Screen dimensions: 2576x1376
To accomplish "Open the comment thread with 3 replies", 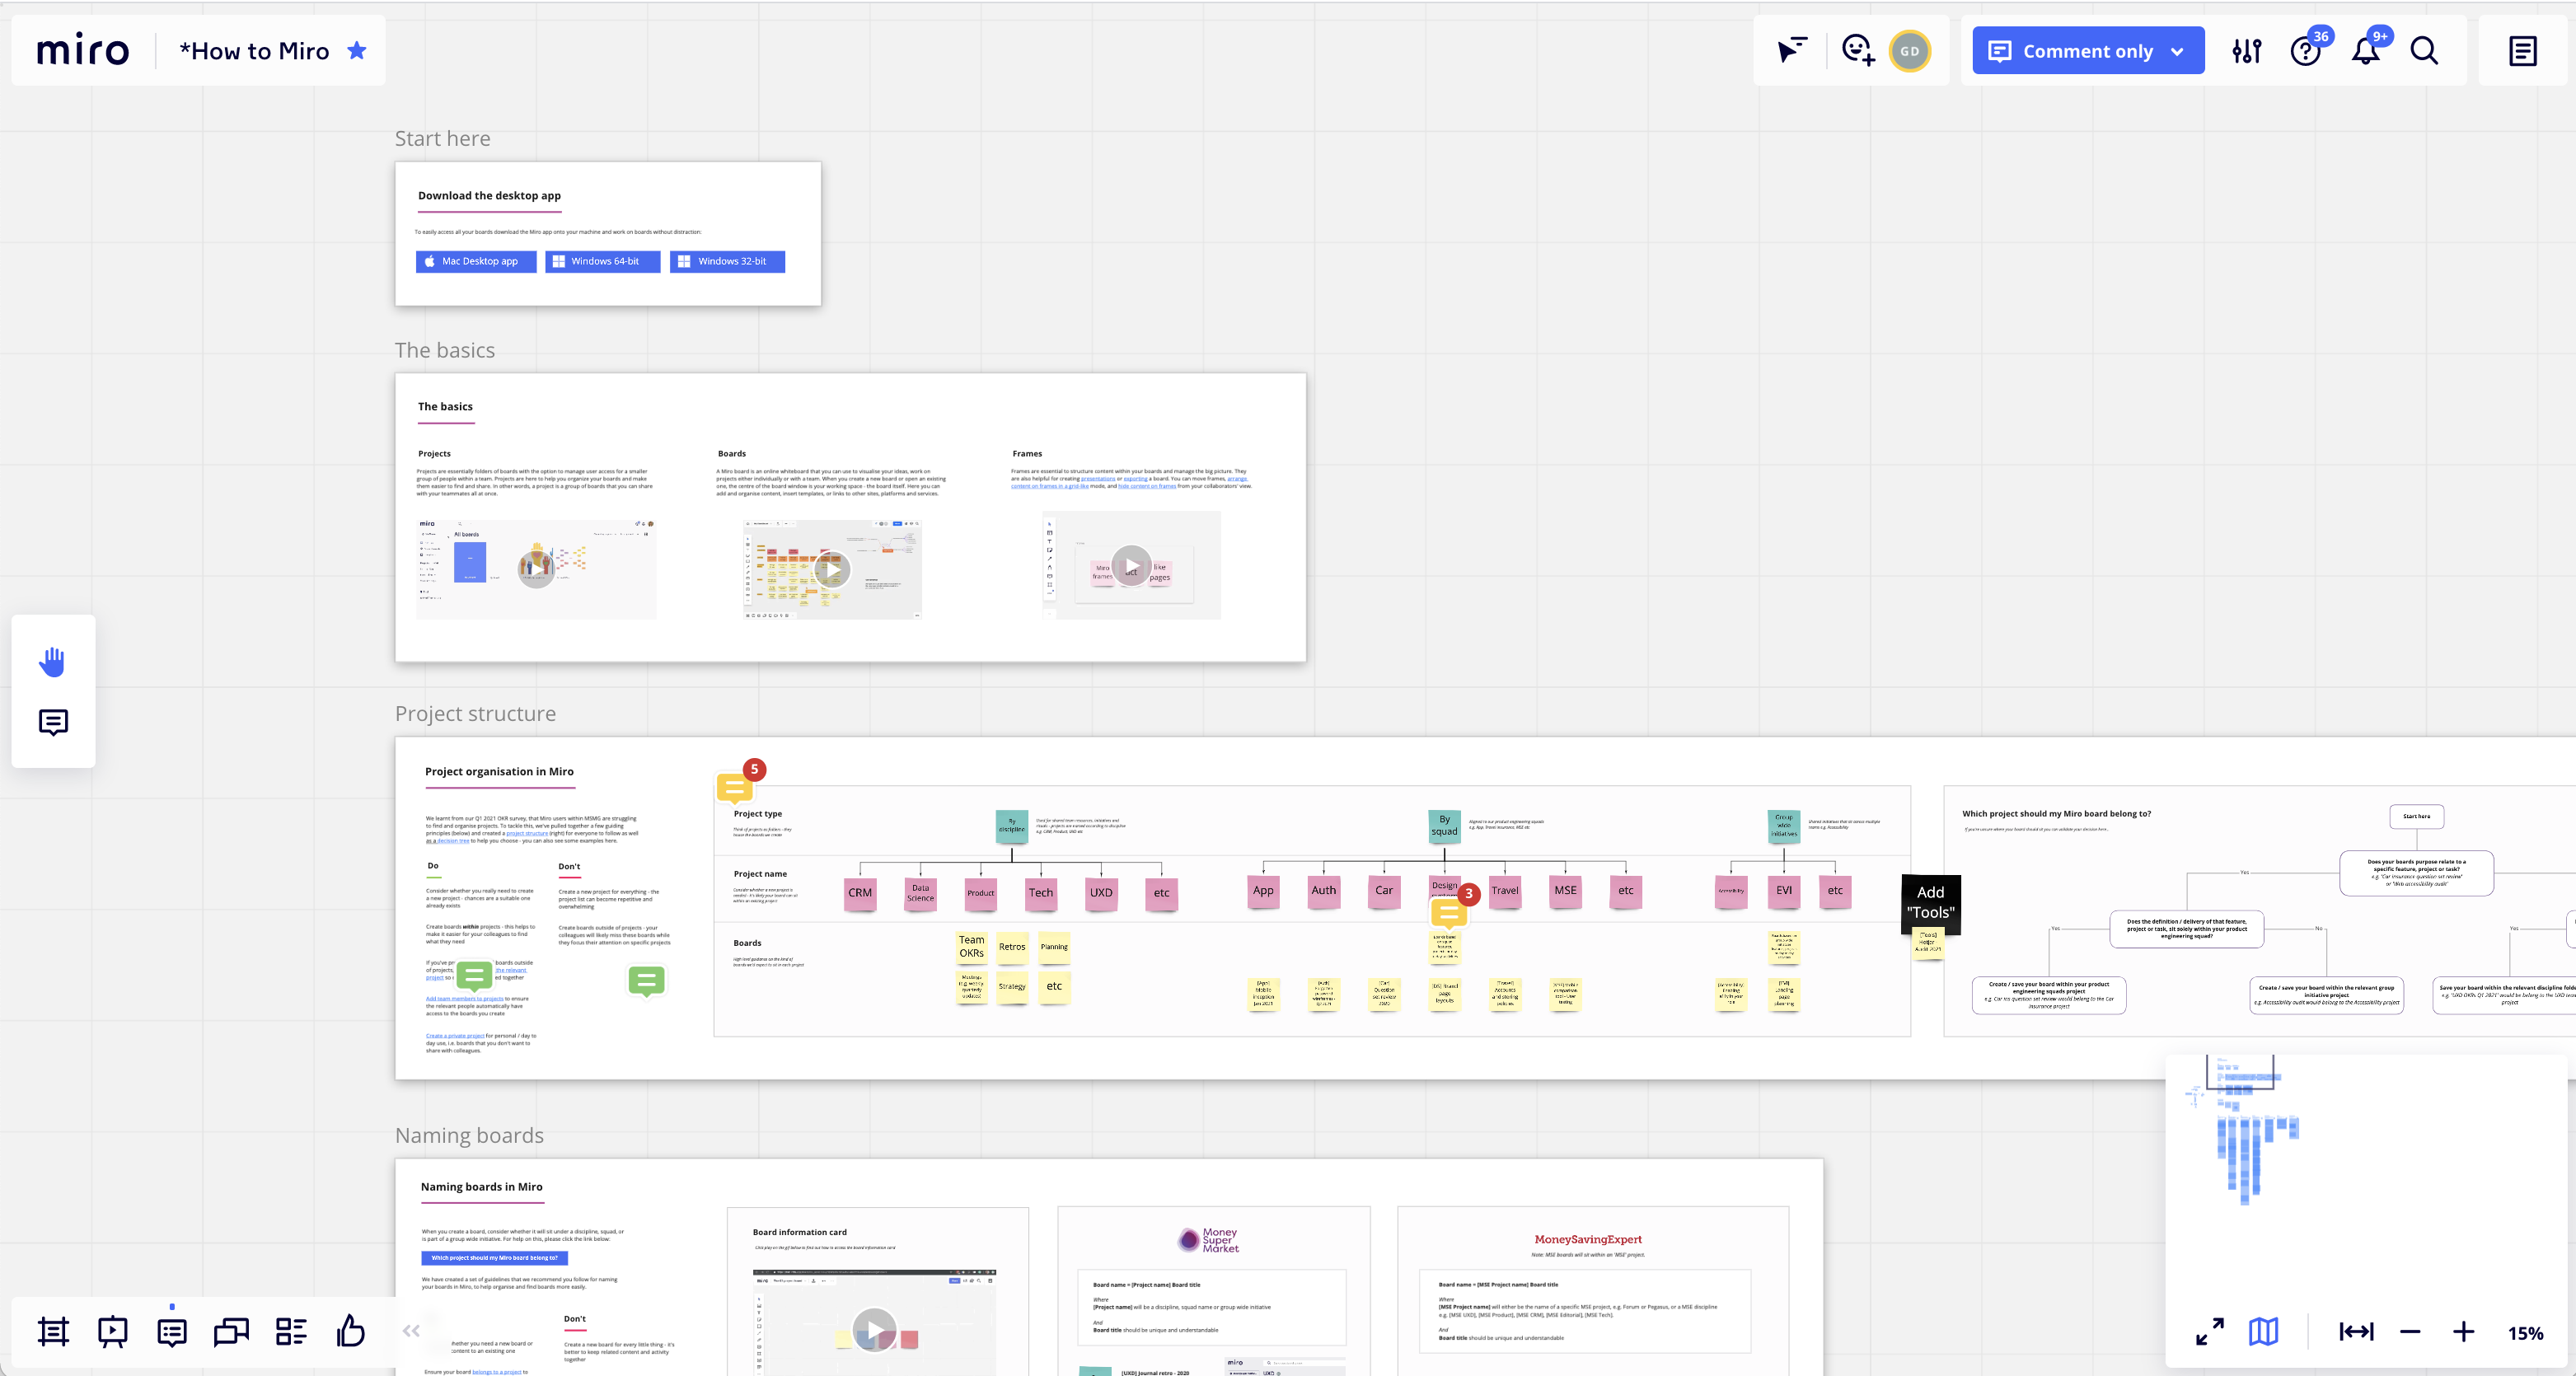I will tap(1448, 911).
